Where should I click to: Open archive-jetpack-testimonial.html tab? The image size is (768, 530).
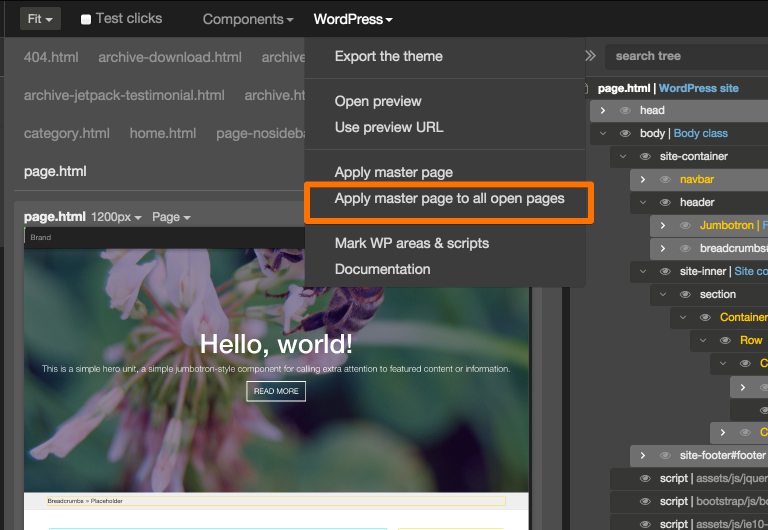tap(124, 95)
